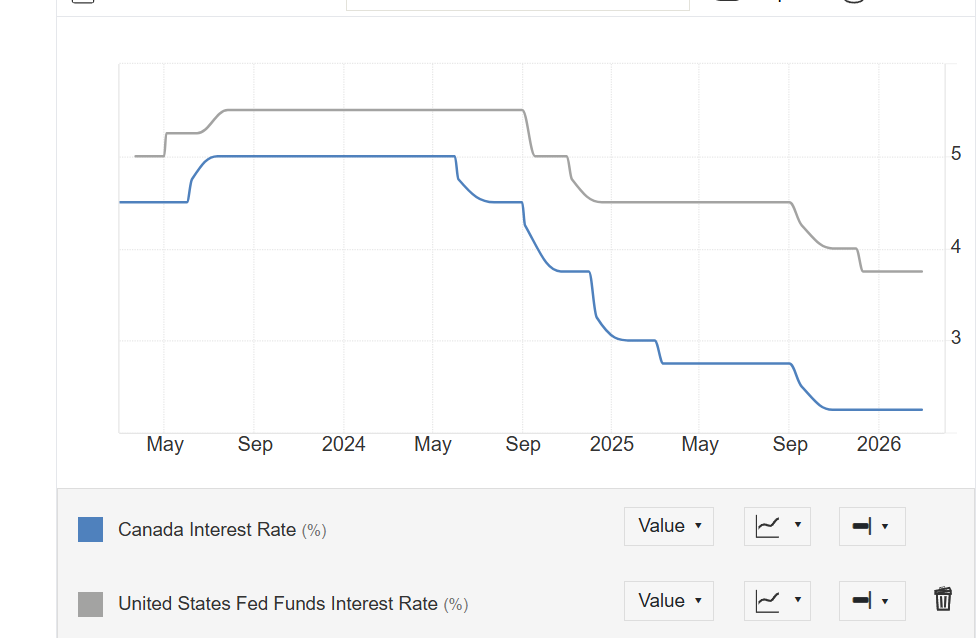Click the 2024 label on the time axis

click(x=343, y=444)
